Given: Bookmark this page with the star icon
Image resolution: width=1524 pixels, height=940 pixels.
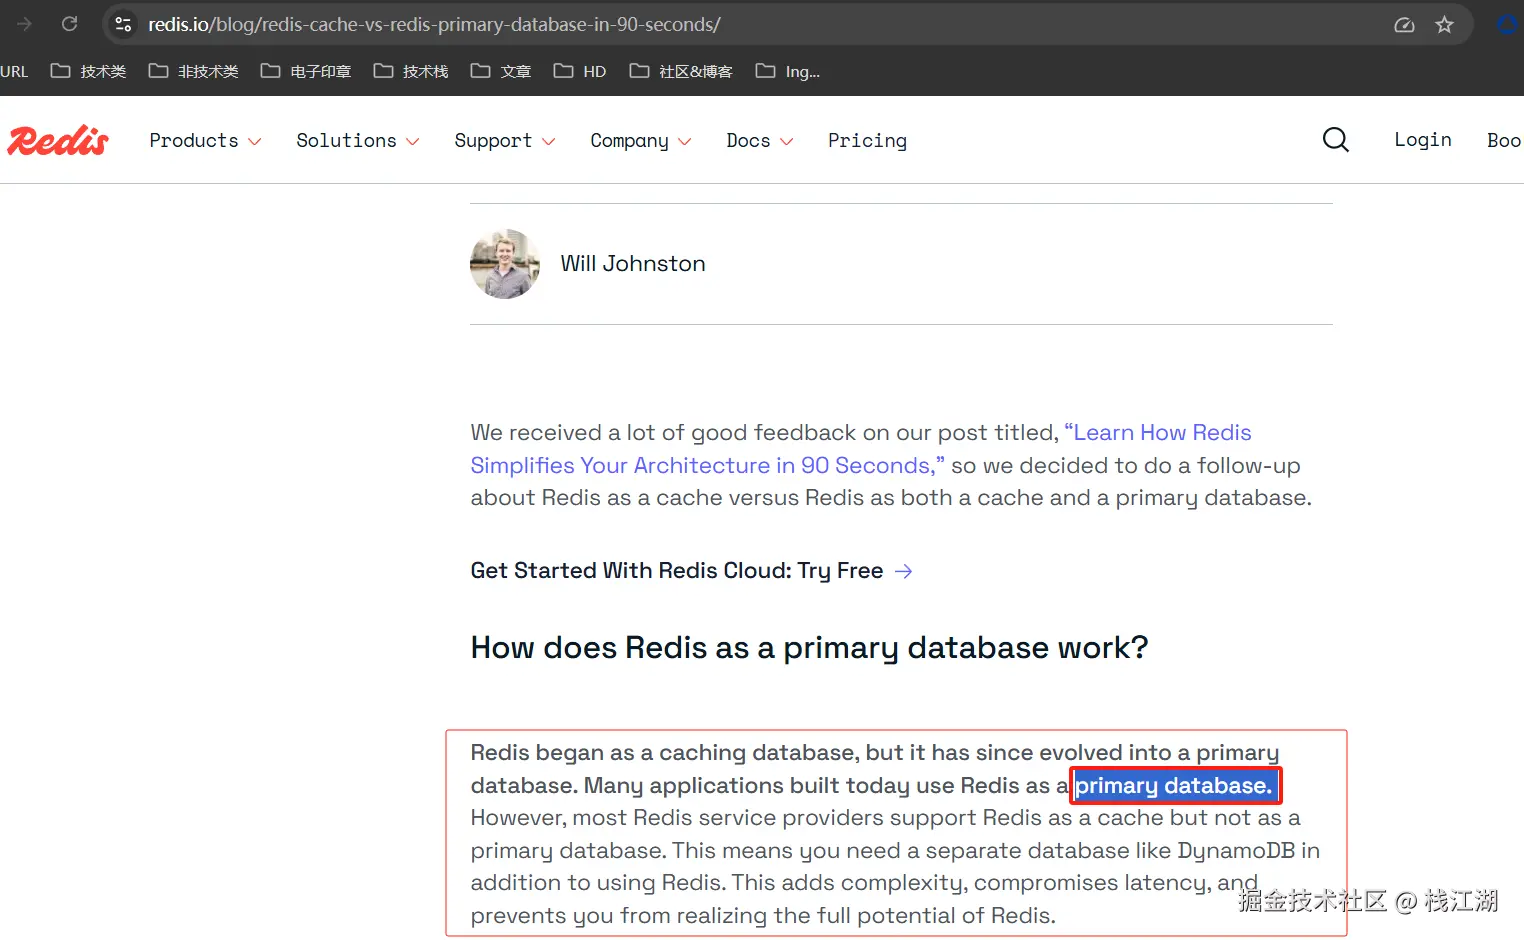Looking at the screenshot, I should [1444, 25].
